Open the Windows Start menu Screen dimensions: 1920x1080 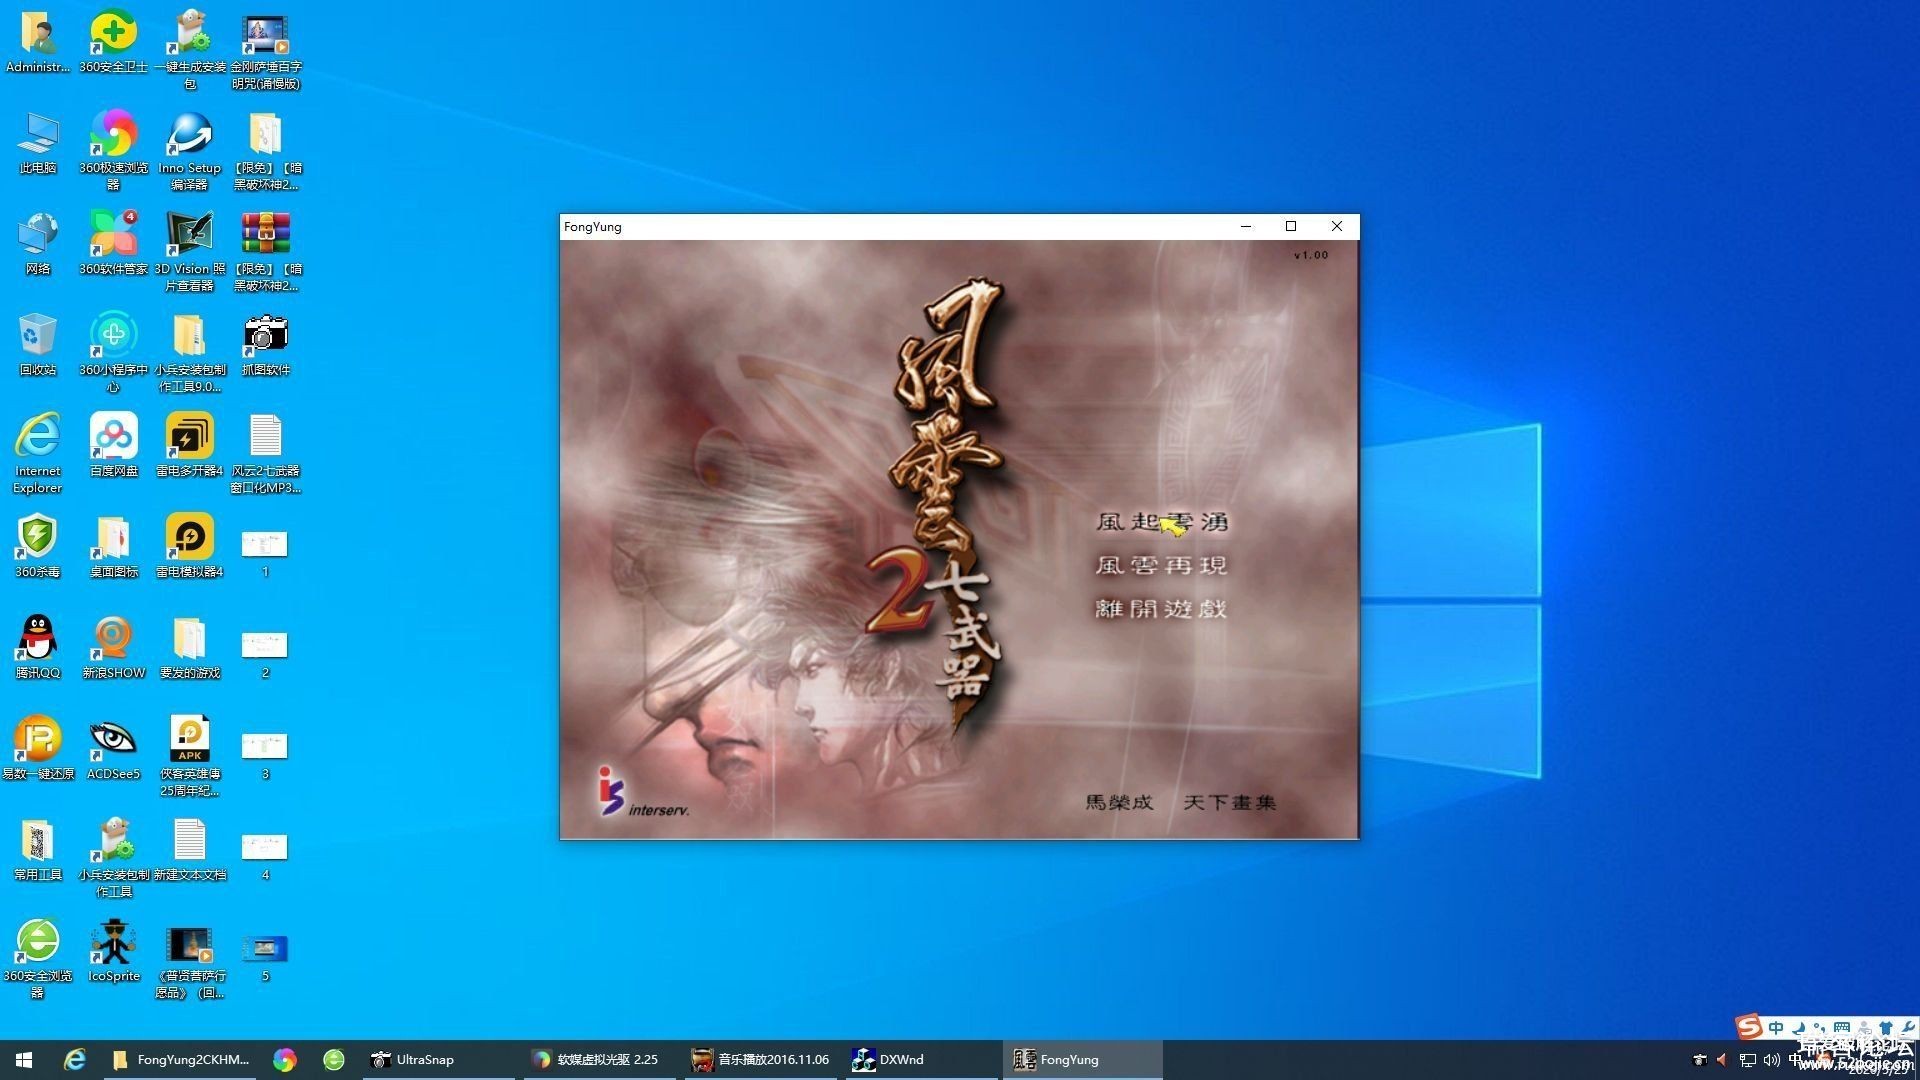point(24,1060)
